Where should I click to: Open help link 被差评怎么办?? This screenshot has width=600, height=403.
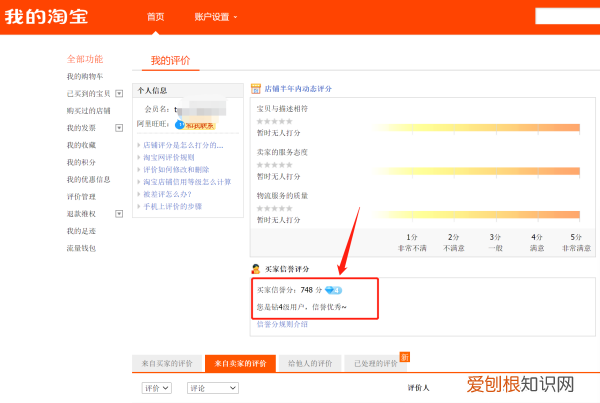(167, 194)
